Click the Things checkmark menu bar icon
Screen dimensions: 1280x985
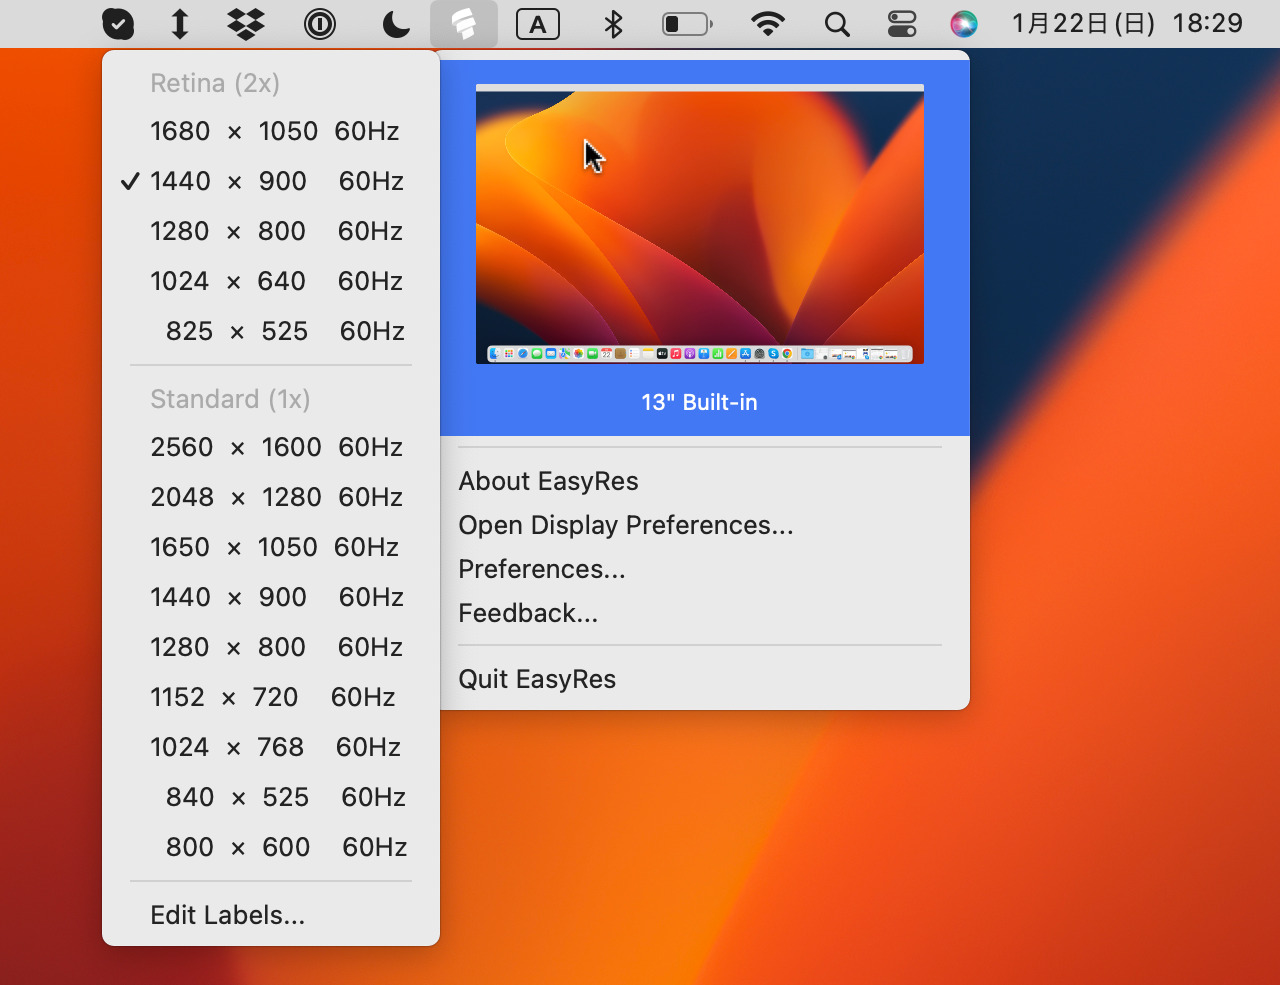click(117, 23)
